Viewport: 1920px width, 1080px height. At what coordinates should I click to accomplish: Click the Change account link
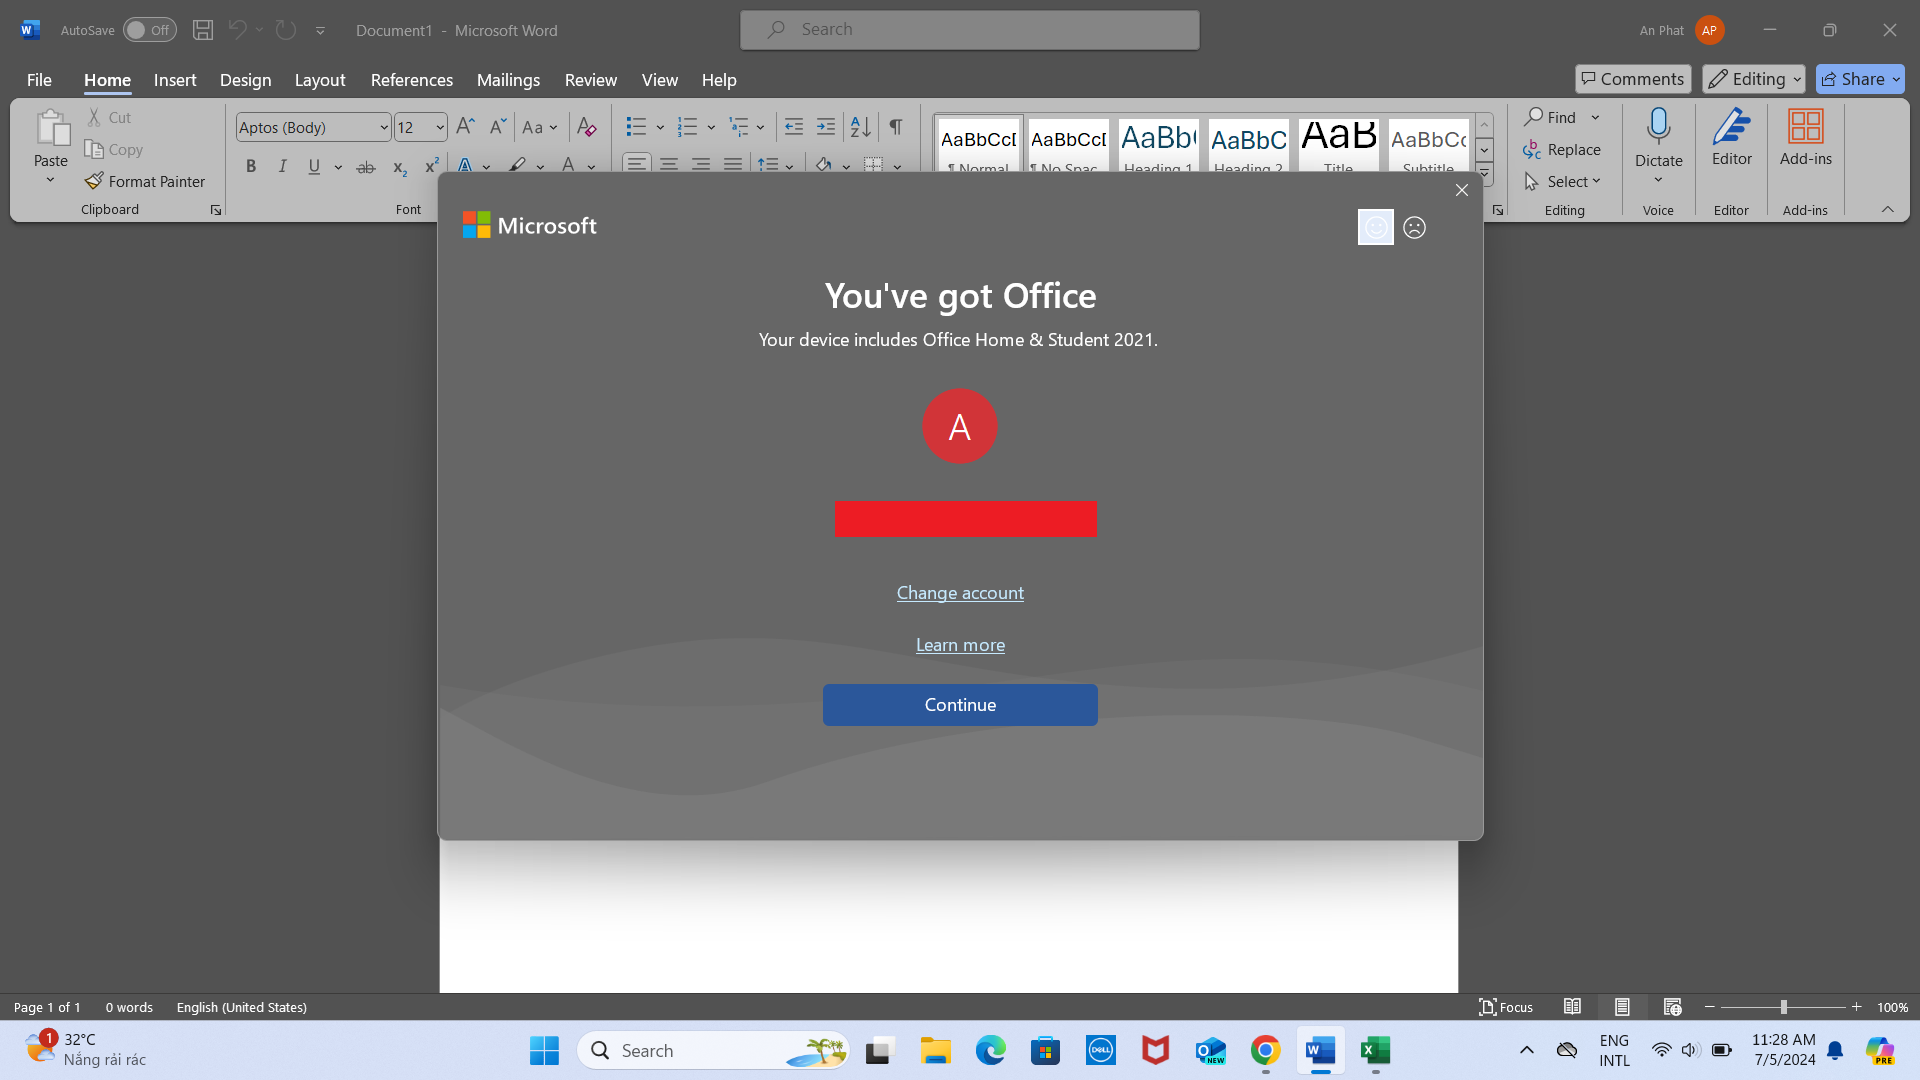[960, 593]
